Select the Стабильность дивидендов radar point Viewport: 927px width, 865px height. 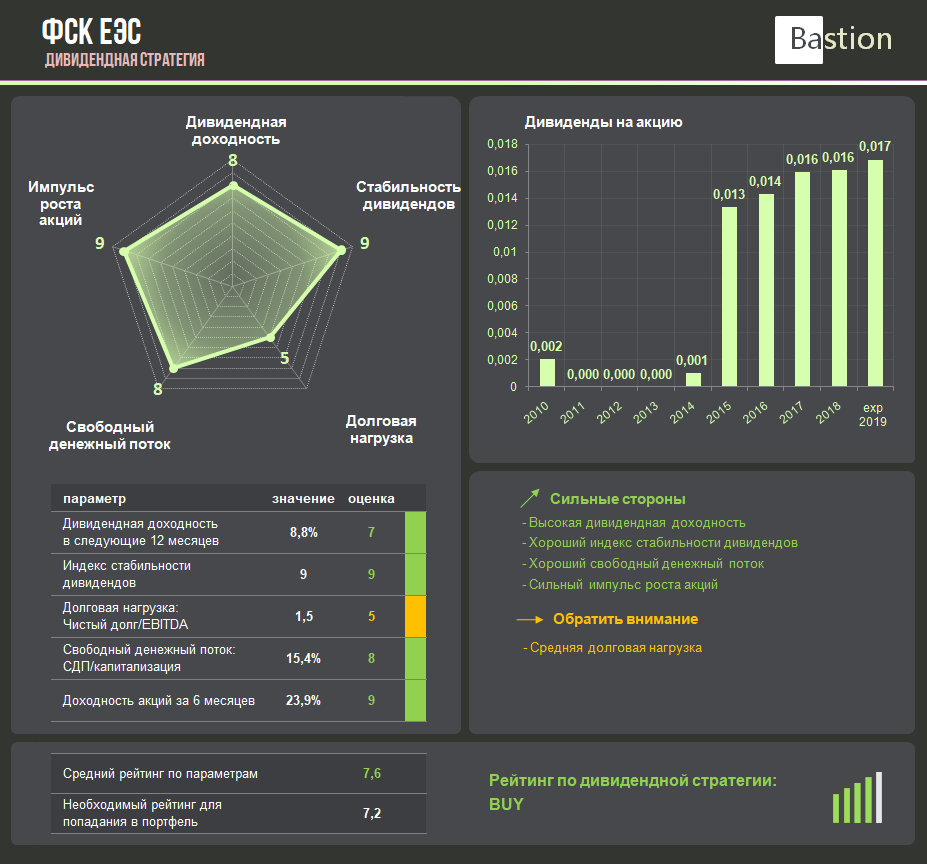(341, 251)
